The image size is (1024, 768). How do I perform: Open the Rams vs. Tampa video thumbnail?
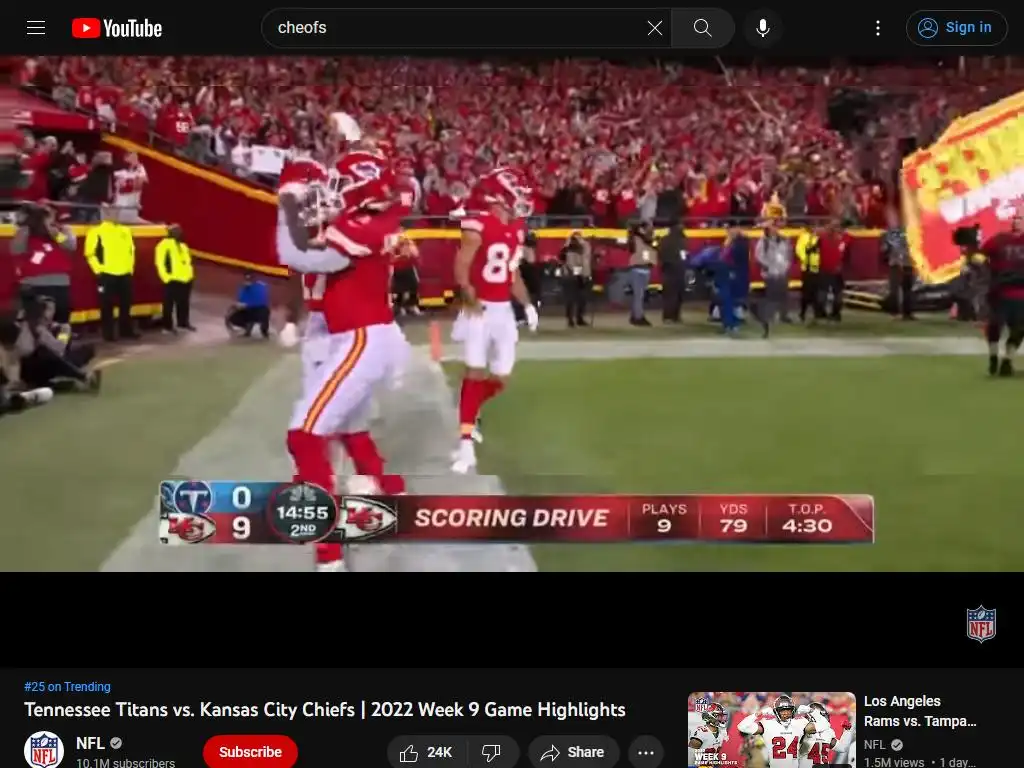coord(771,729)
